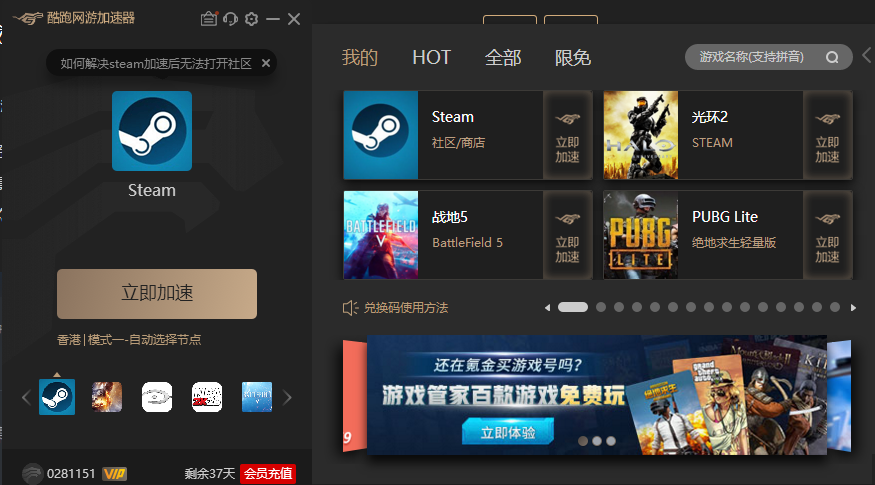Click account ID 0281151
This screenshot has width=875, height=485.
click(x=71, y=474)
